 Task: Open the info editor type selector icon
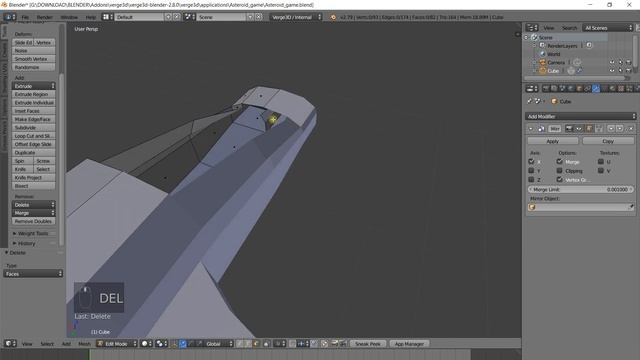9,17
